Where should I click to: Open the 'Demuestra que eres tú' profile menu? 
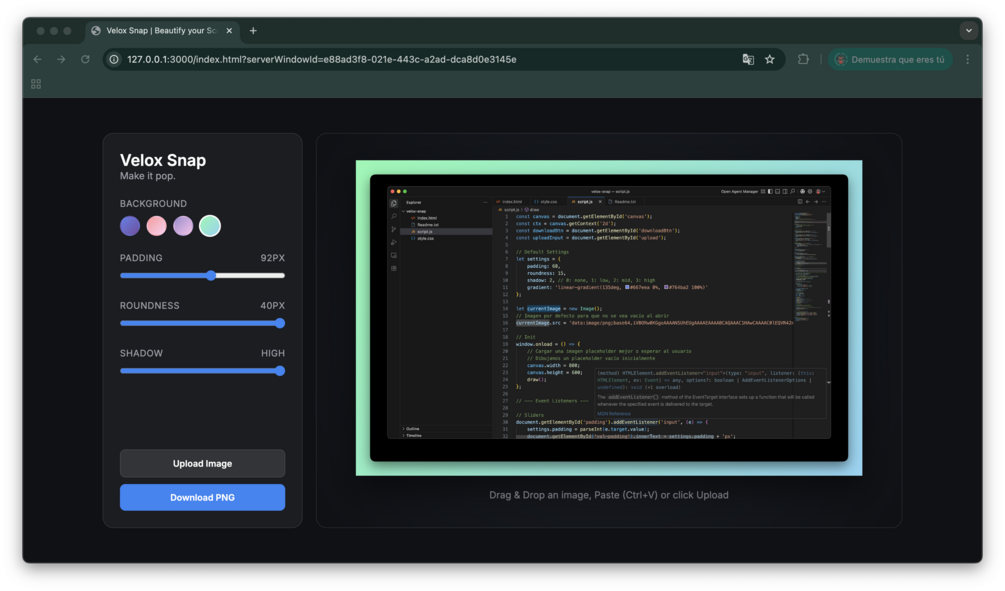point(889,59)
